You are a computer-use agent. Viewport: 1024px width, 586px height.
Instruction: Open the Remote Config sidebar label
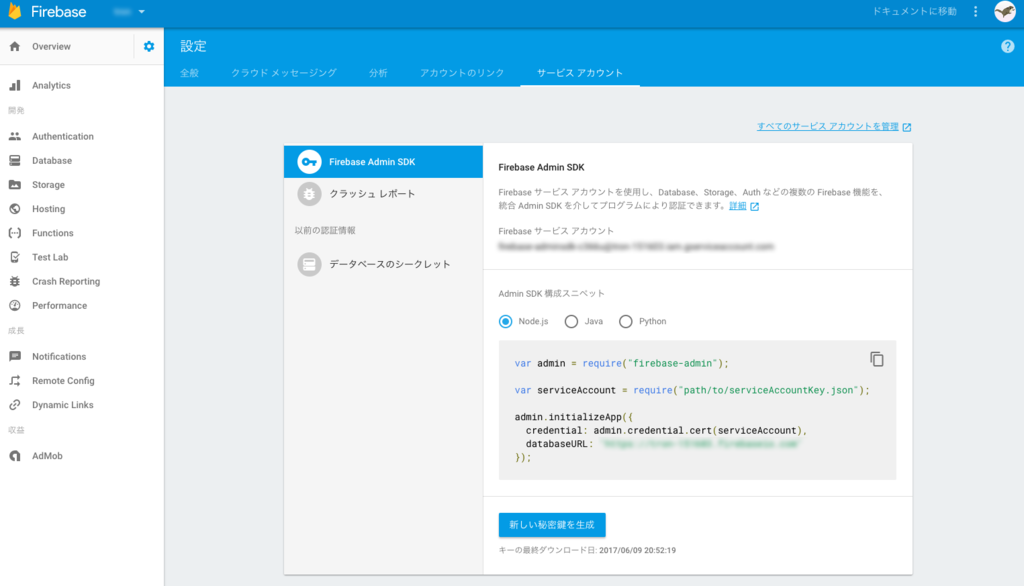(63, 381)
